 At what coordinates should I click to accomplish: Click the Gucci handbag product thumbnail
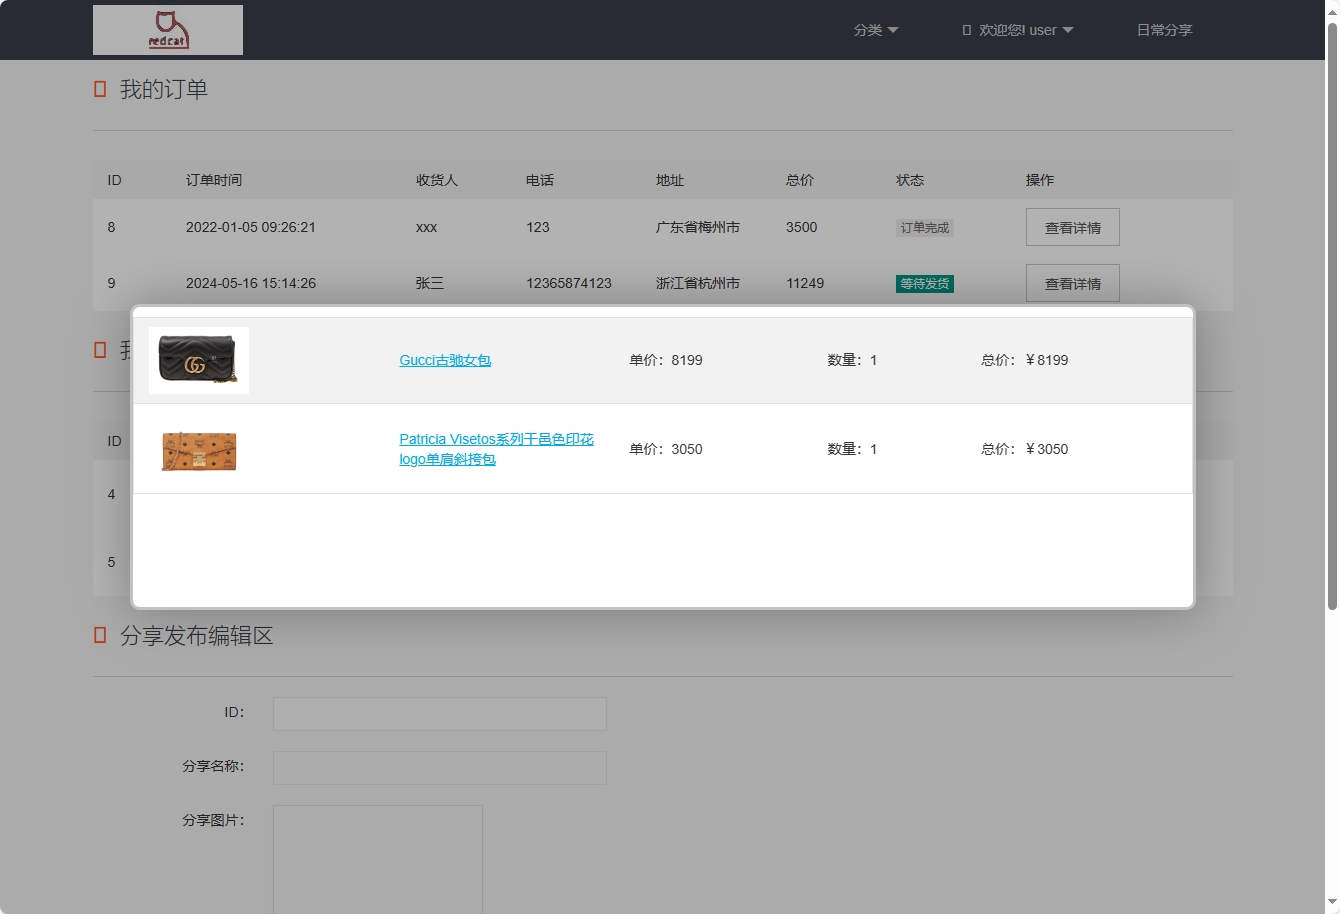198,360
